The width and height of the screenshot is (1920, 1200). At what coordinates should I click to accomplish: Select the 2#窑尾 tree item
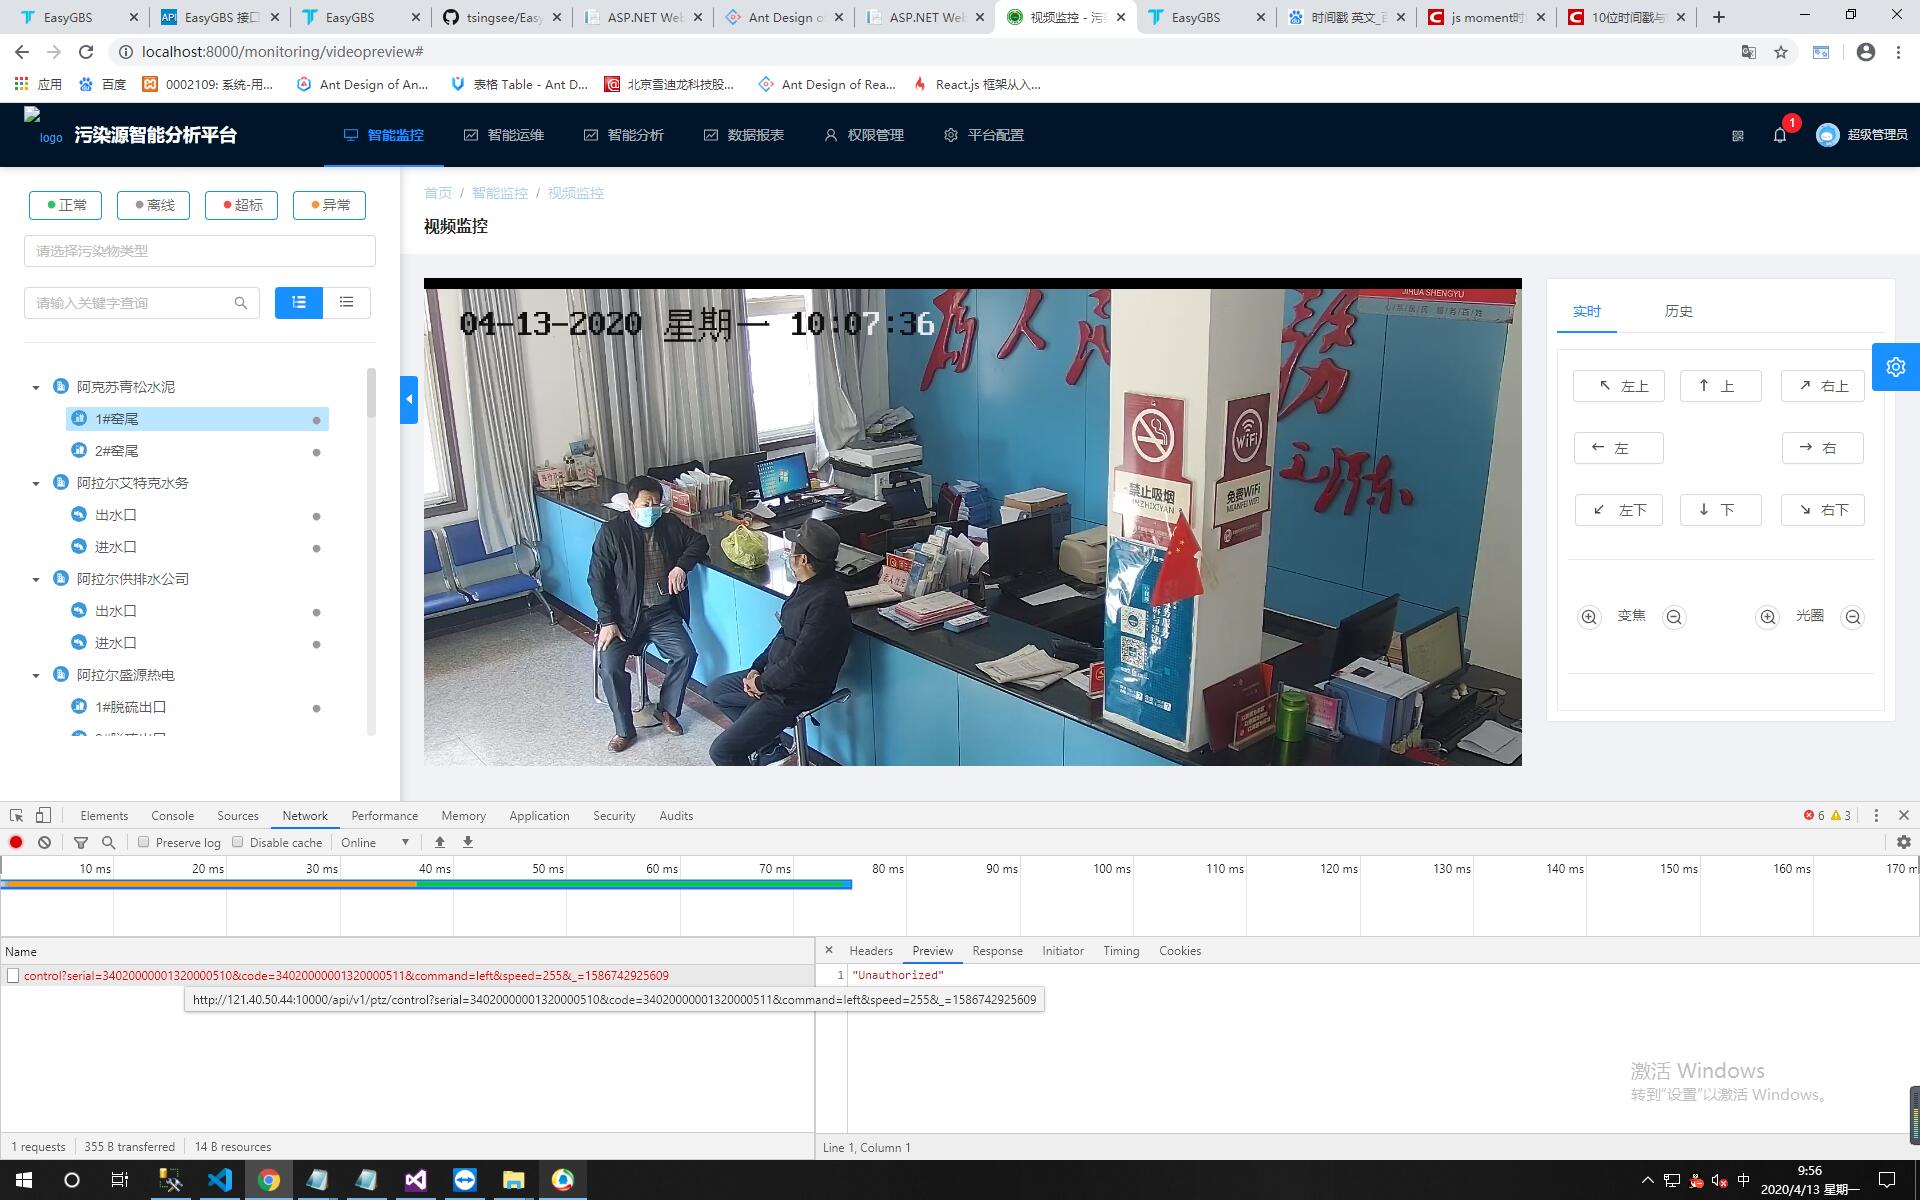coord(117,451)
